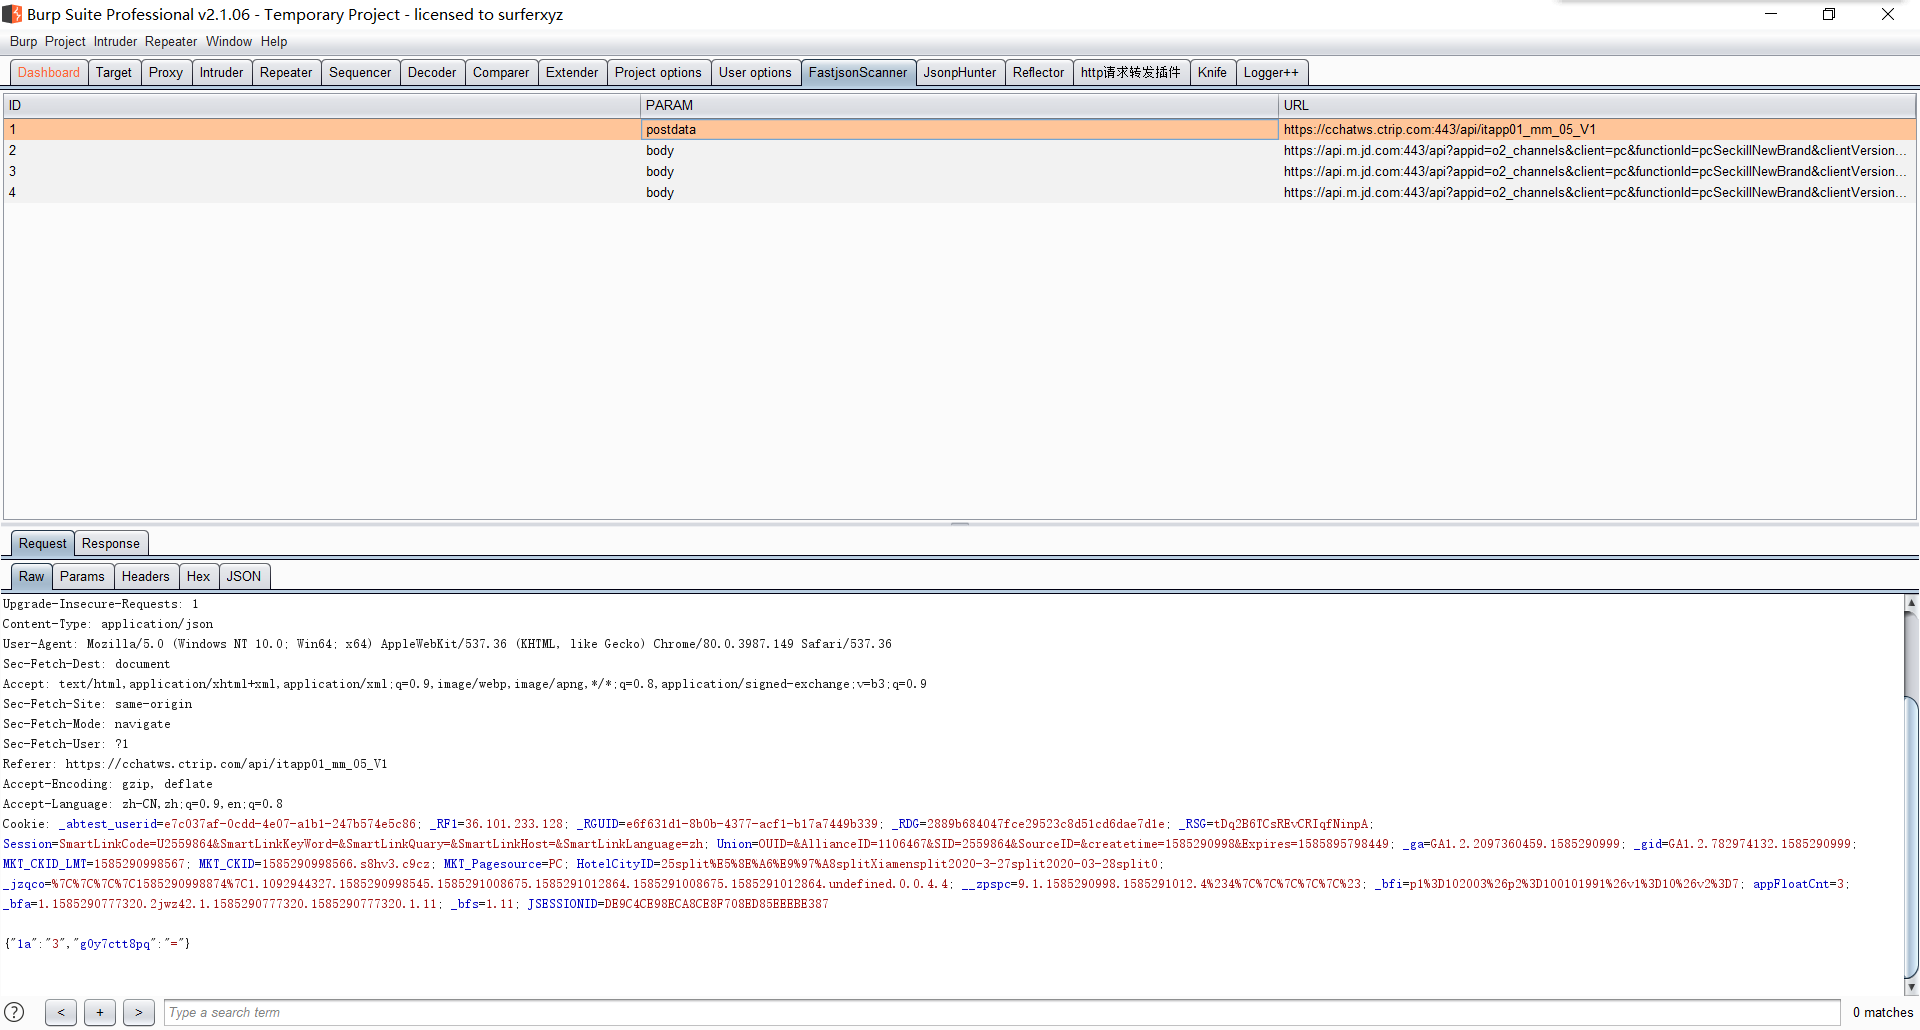Click the Sec-Fetch-Mode header line
Screen dimensions: 1920x1030
click(87, 723)
